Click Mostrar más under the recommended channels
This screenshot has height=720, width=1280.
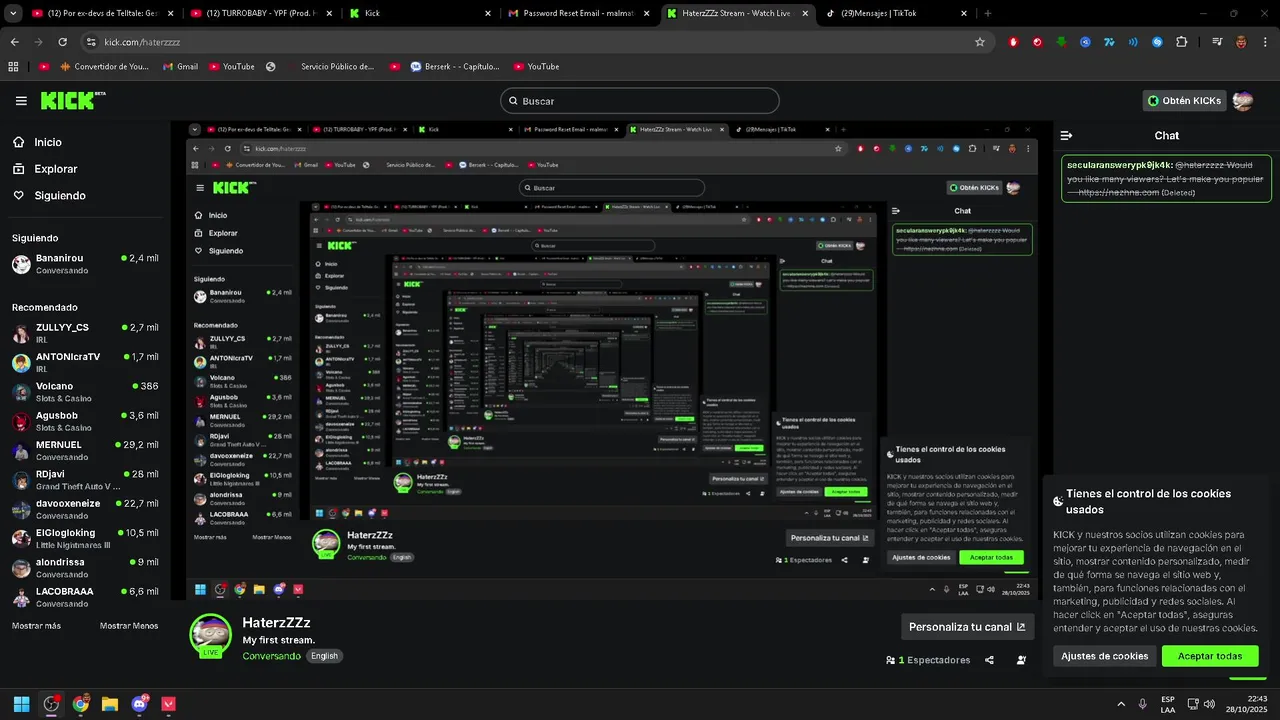click(x=36, y=626)
